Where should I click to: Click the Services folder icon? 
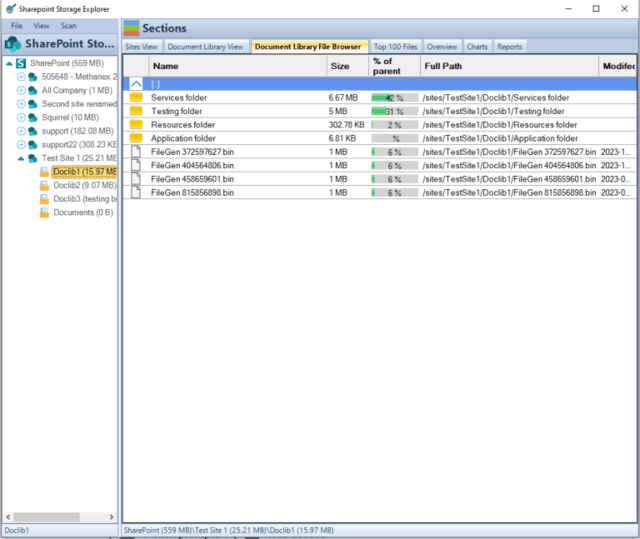[x=137, y=98]
